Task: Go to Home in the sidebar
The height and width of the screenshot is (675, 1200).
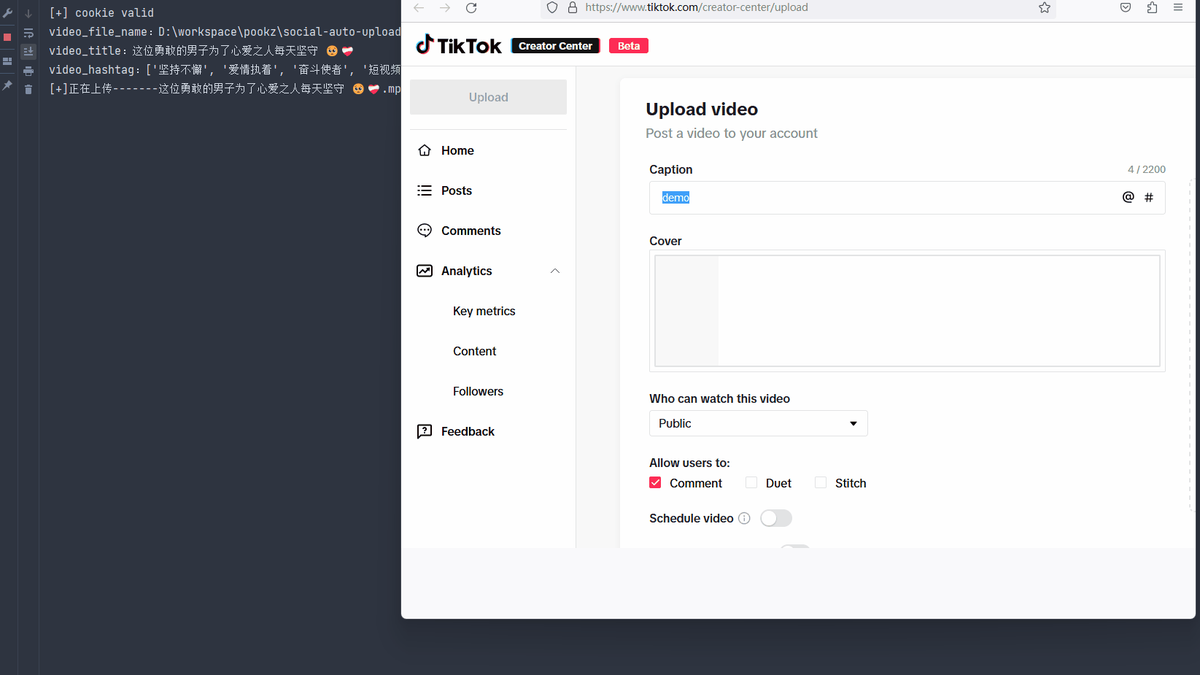Action: tap(457, 150)
